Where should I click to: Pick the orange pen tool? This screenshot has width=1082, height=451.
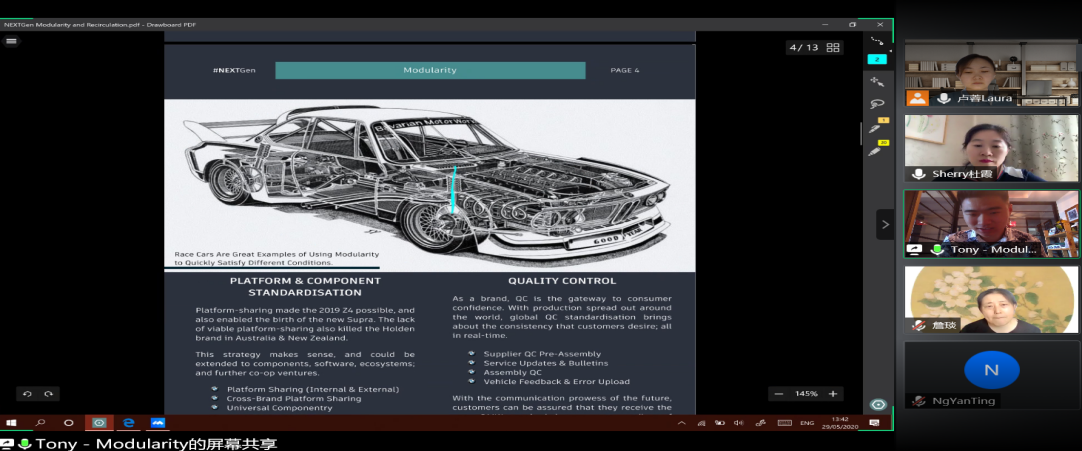[x=876, y=129]
